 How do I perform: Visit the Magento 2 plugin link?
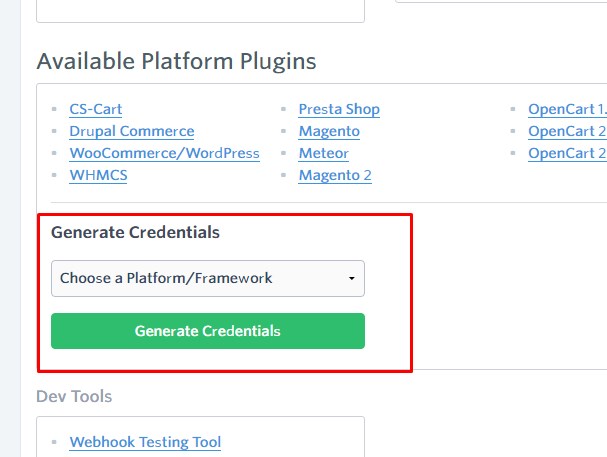(x=335, y=175)
